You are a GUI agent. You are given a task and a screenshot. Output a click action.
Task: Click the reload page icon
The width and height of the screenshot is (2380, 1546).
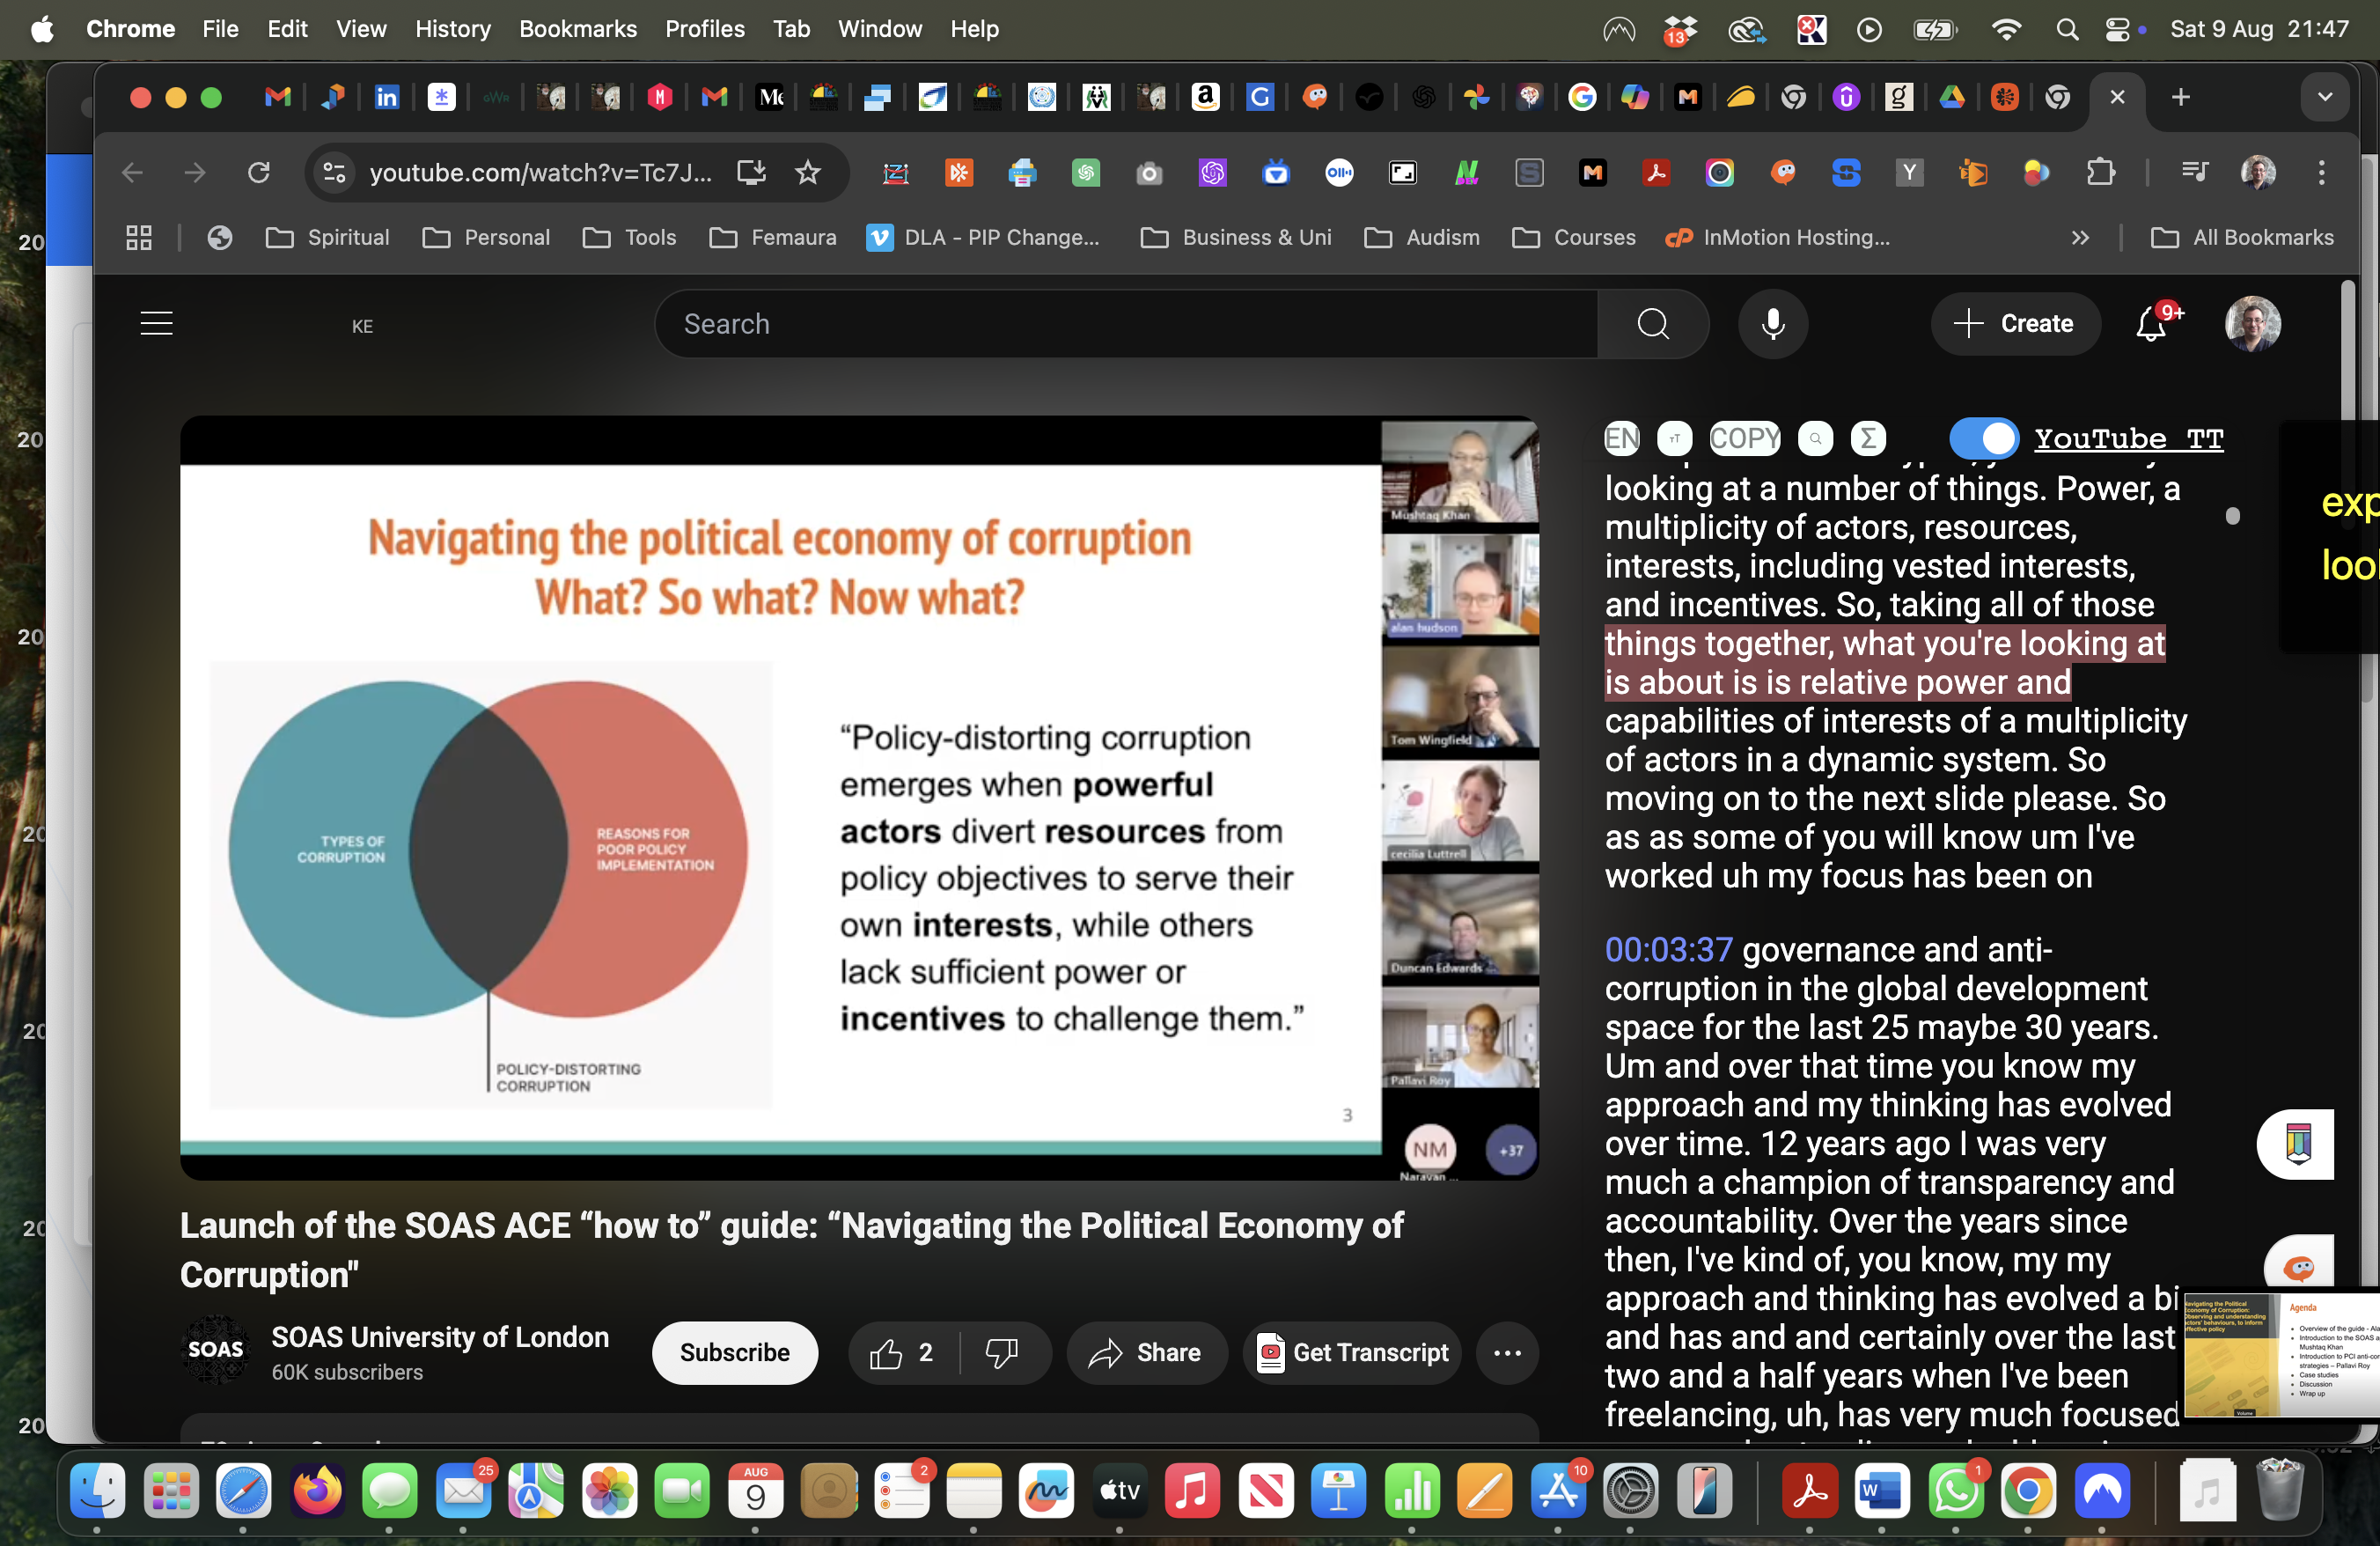click(258, 172)
